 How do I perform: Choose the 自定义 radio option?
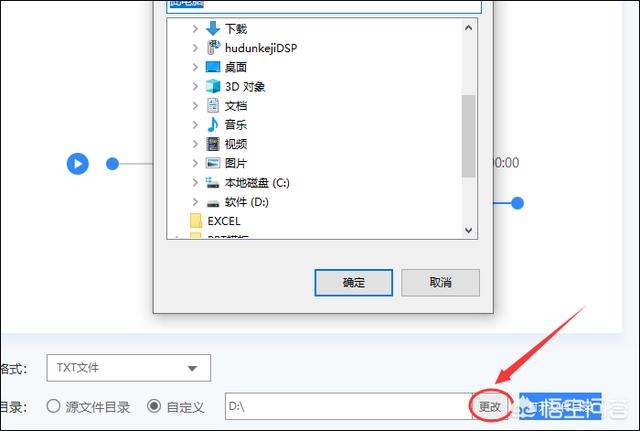(x=154, y=406)
